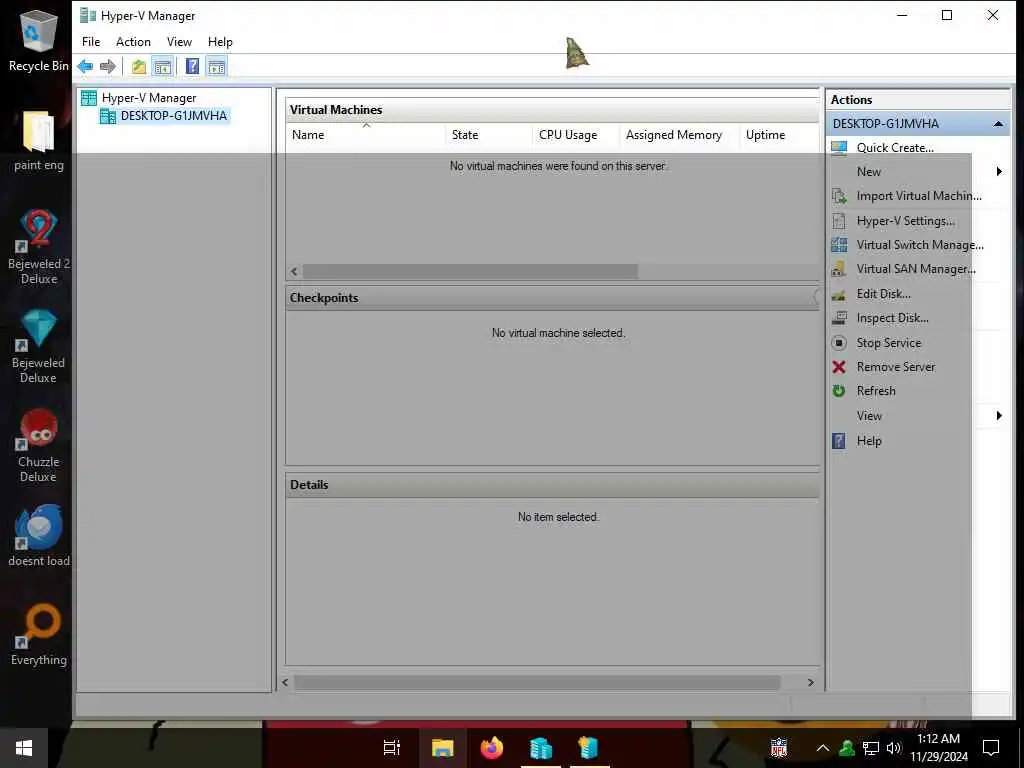Click the volume icon in system tray

point(893,748)
